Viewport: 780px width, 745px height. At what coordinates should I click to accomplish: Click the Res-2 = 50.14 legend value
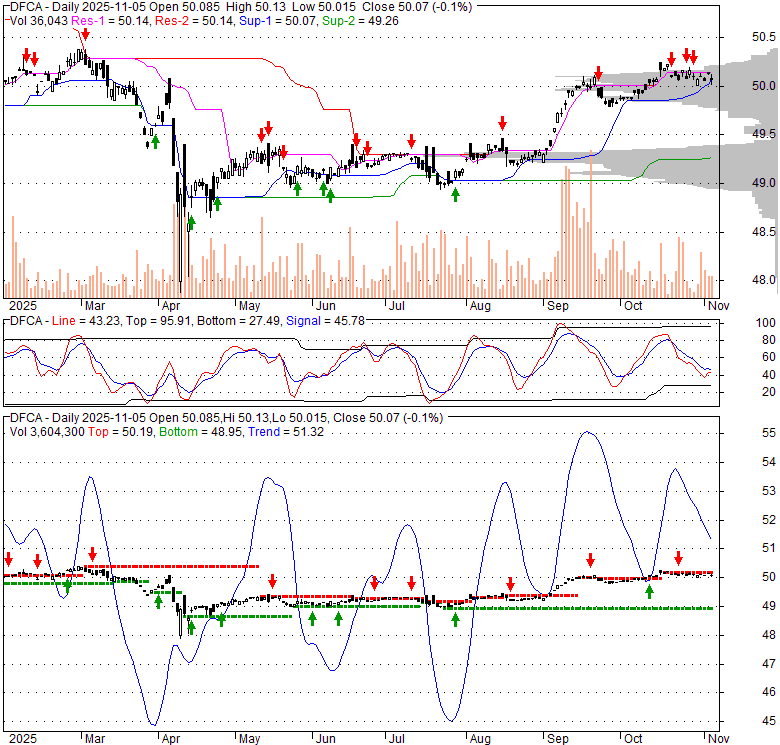(194, 21)
